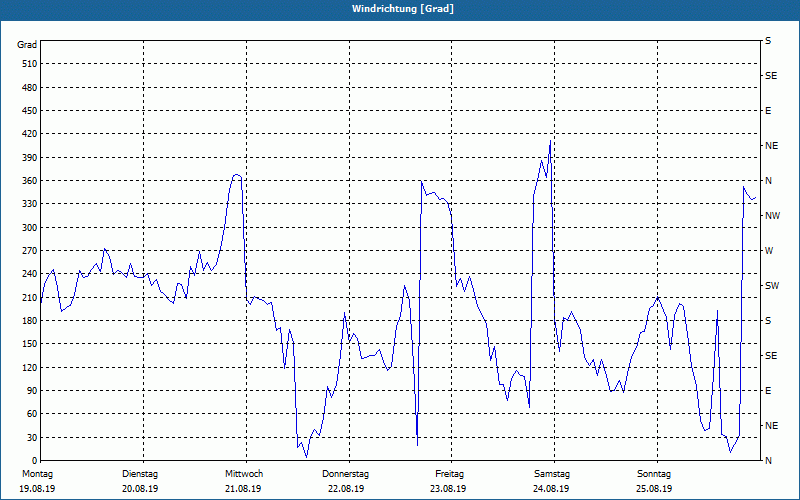The height and width of the screenshot is (500, 800).
Task: Click the 'W' compass label
Action: coord(769,251)
